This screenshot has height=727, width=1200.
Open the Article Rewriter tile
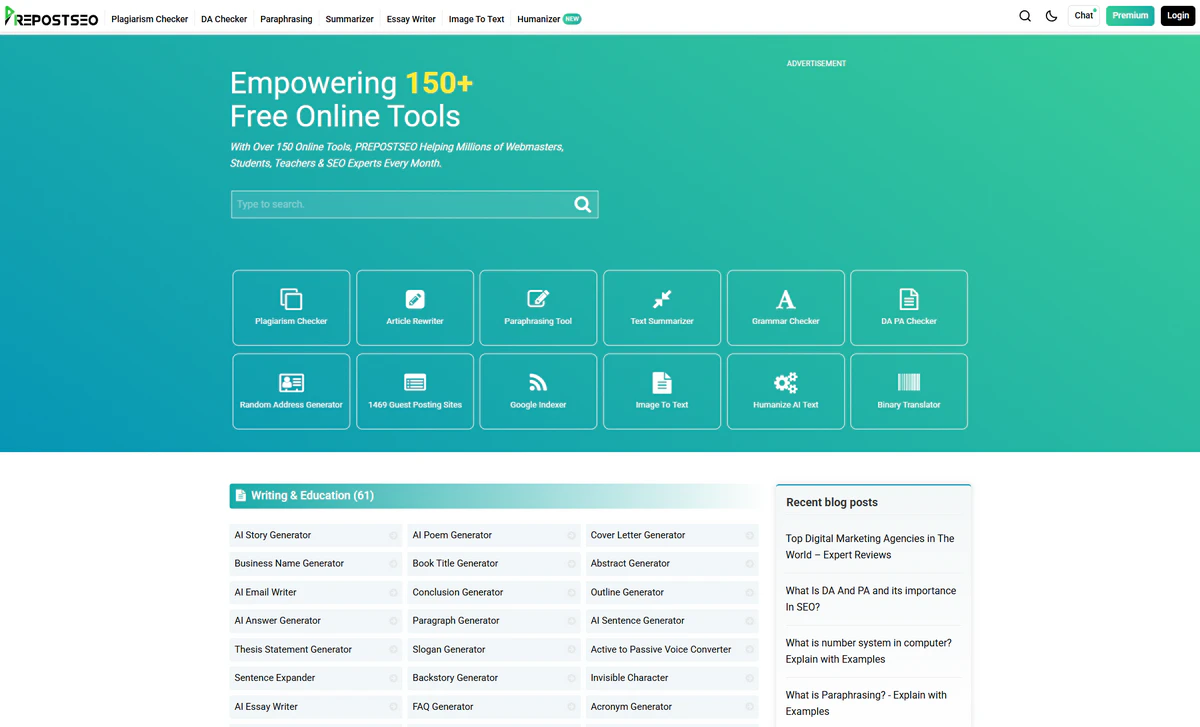pos(415,308)
